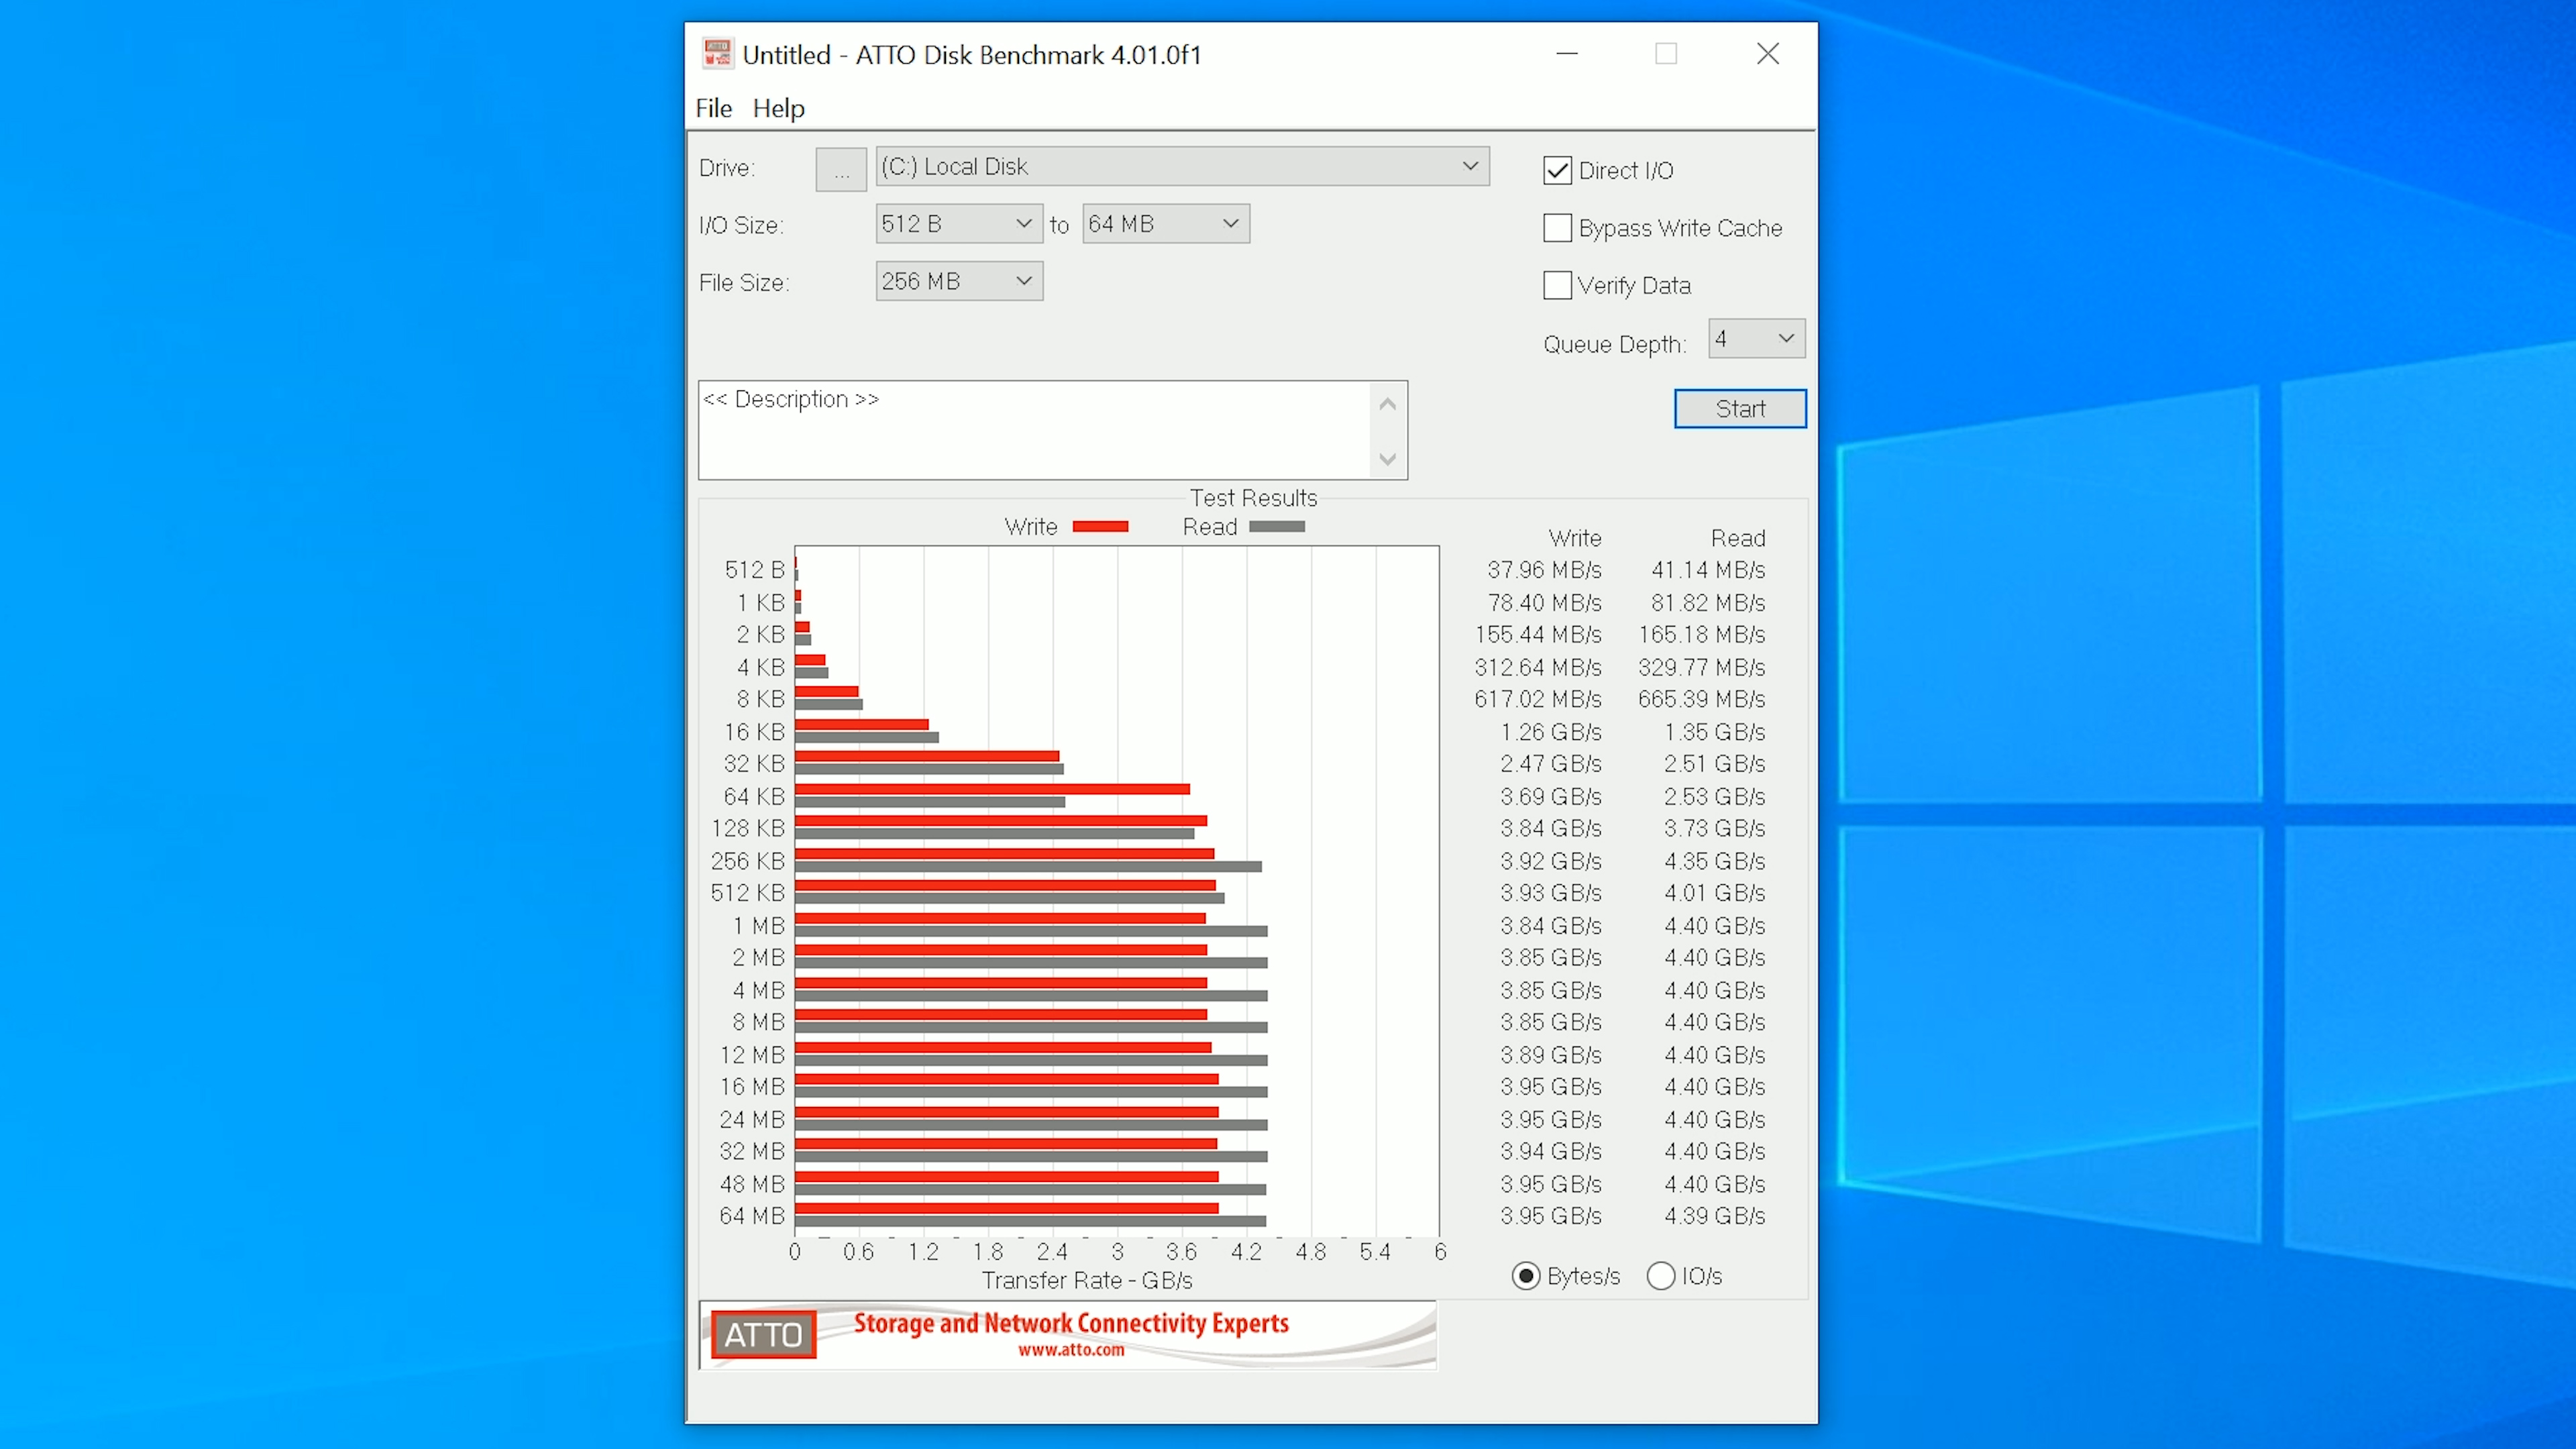Expand the (C:) Local Disk drive dropdown
Viewport: 2576px width, 1449px height.
(x=1182, y=166)
